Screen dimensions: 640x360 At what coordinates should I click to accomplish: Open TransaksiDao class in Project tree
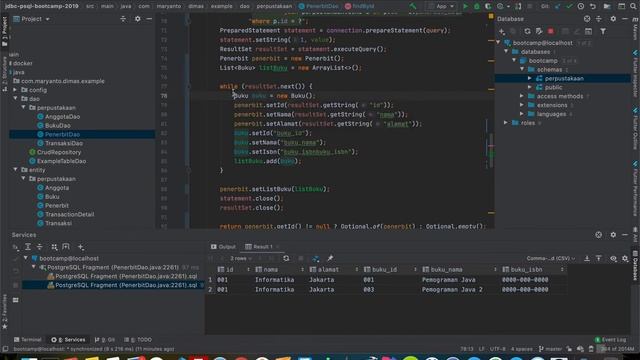click(64, 143)
